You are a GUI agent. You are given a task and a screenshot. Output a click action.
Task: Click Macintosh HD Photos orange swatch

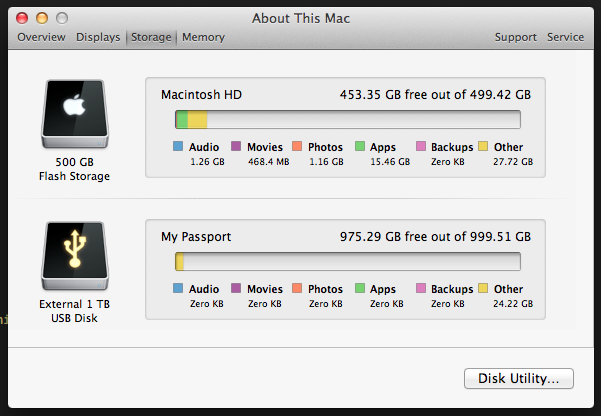coord(297,146)
